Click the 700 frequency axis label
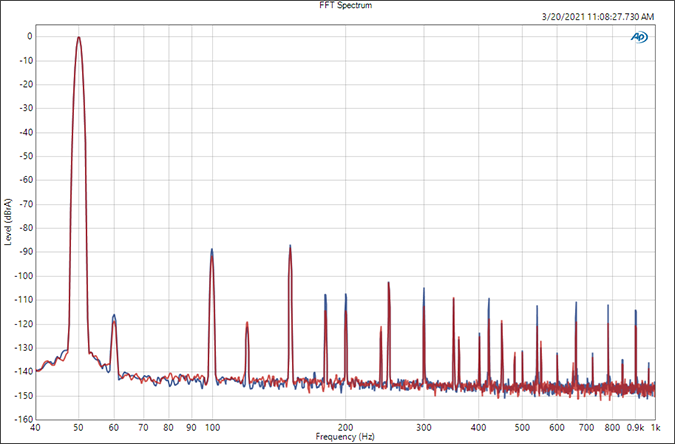 [x=586, y=428]
